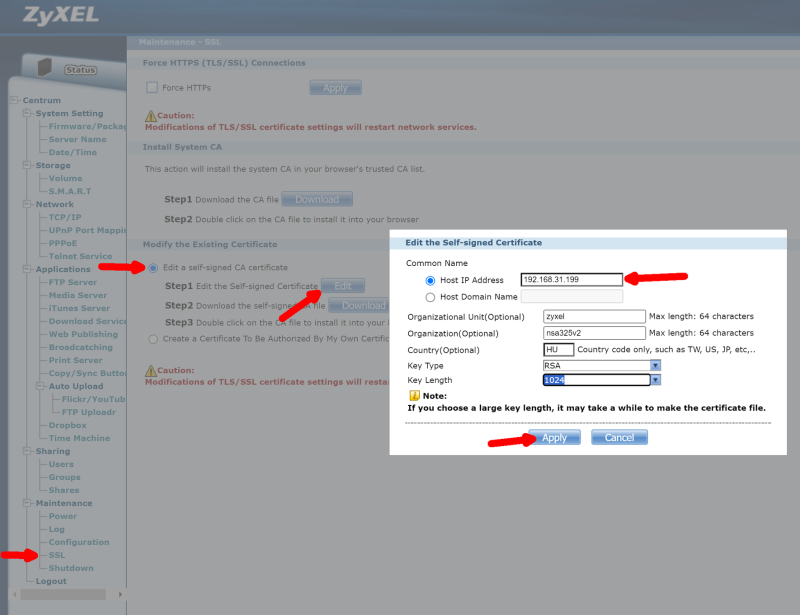Click the Organization field with nsa325v2
Screen dimensions: 800x615
coord(594,333)
